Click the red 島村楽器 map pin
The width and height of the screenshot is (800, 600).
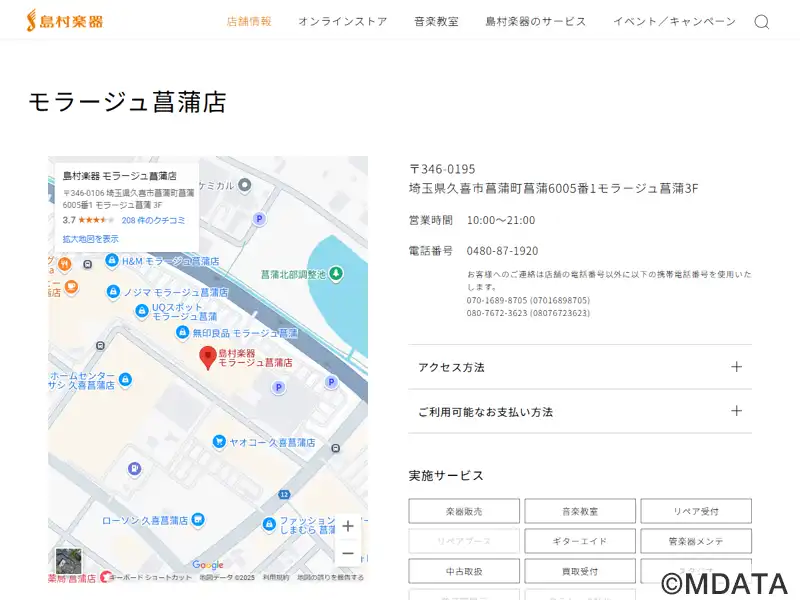[x=208, y=358]
